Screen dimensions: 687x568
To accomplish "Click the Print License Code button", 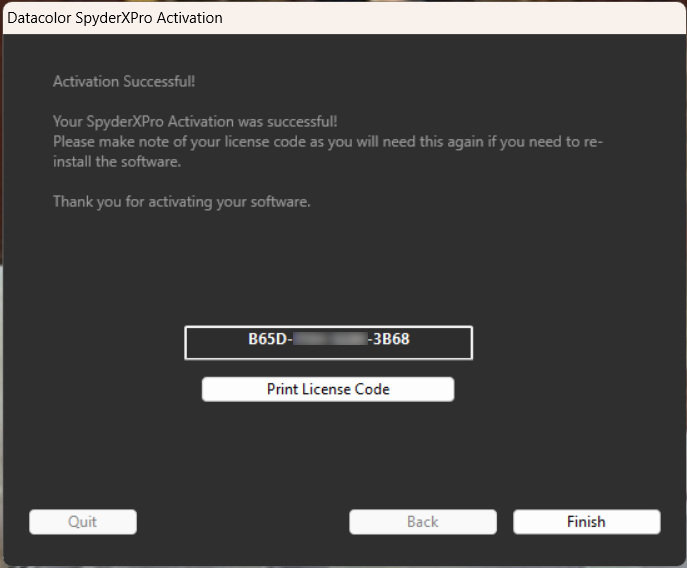I will [x=328, y=389].
